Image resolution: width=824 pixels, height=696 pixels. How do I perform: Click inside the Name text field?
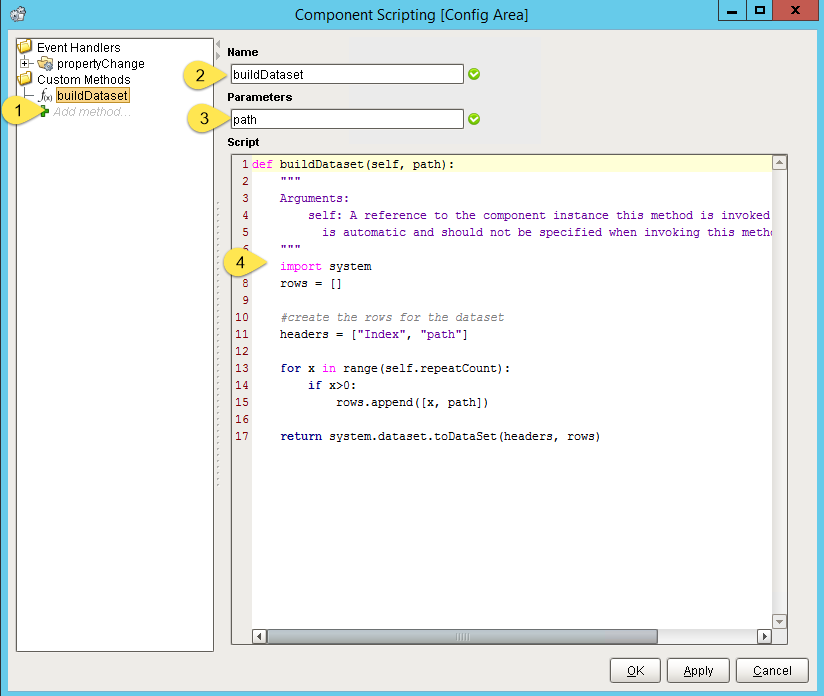[x=345, y=74]
